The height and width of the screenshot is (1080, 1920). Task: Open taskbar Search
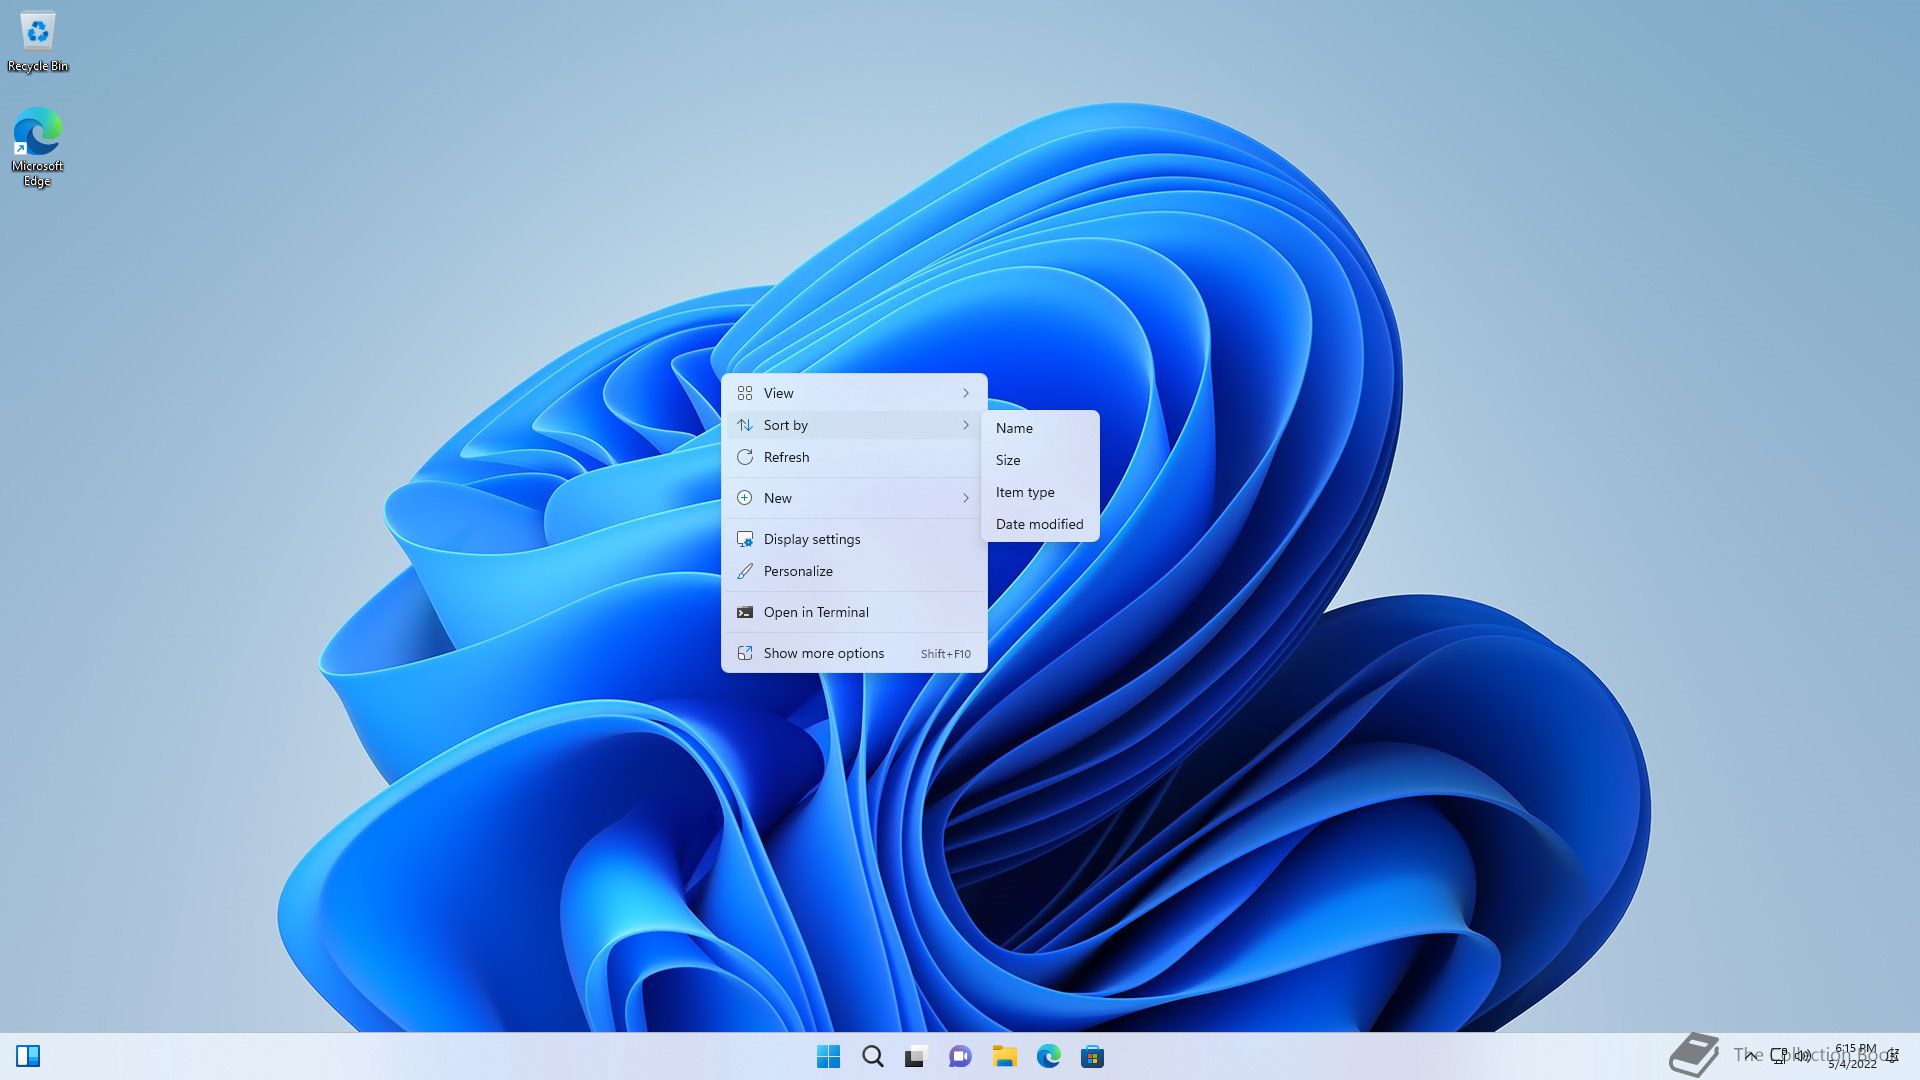[873, 1056]
